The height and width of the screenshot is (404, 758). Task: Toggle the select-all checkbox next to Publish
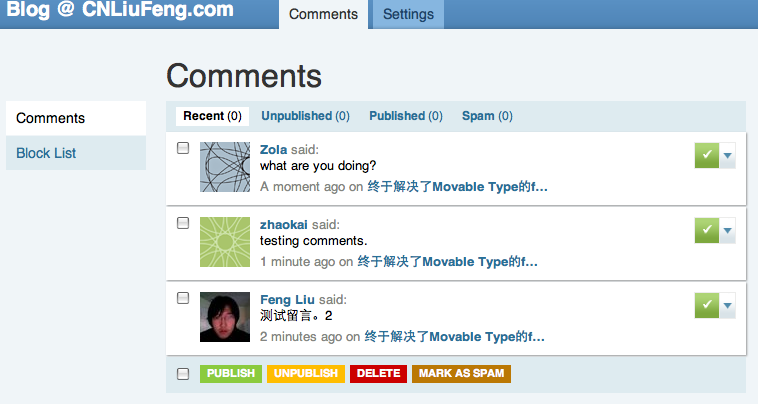(x=183, y=374)
